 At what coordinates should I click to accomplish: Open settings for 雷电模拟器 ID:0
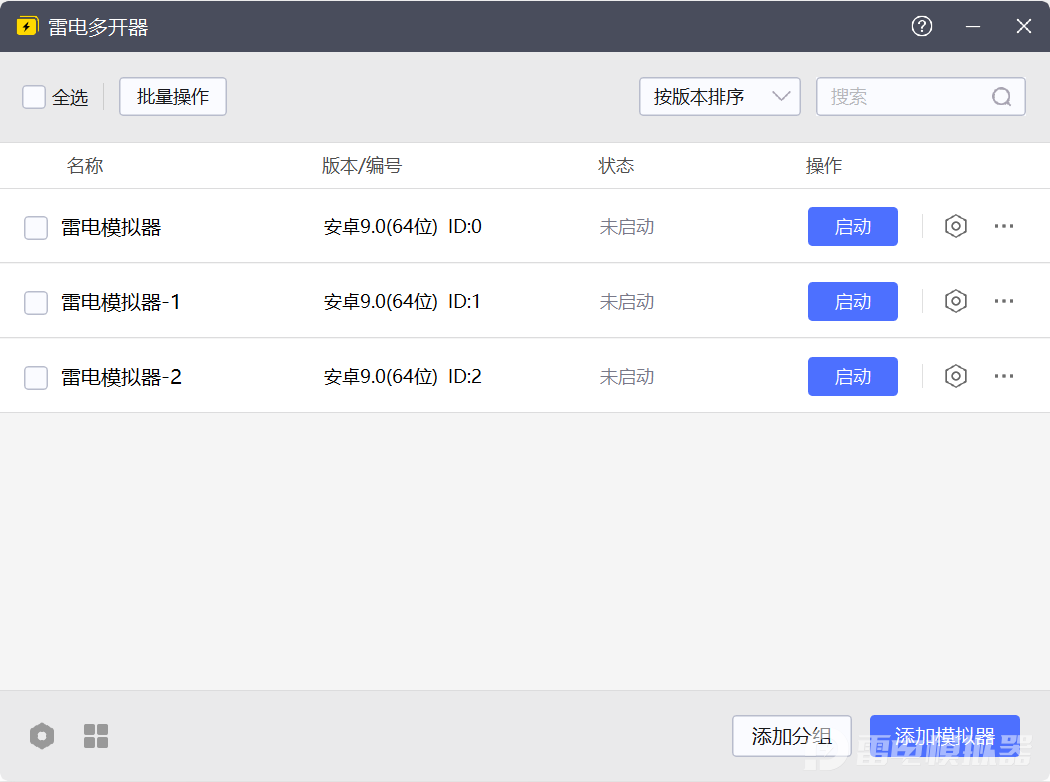click(x=956, y=226)
